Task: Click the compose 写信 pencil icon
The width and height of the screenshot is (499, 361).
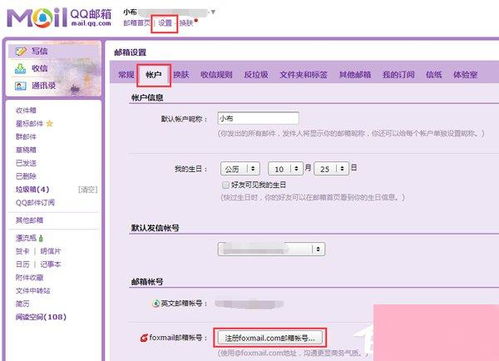Action: [21, 51]
